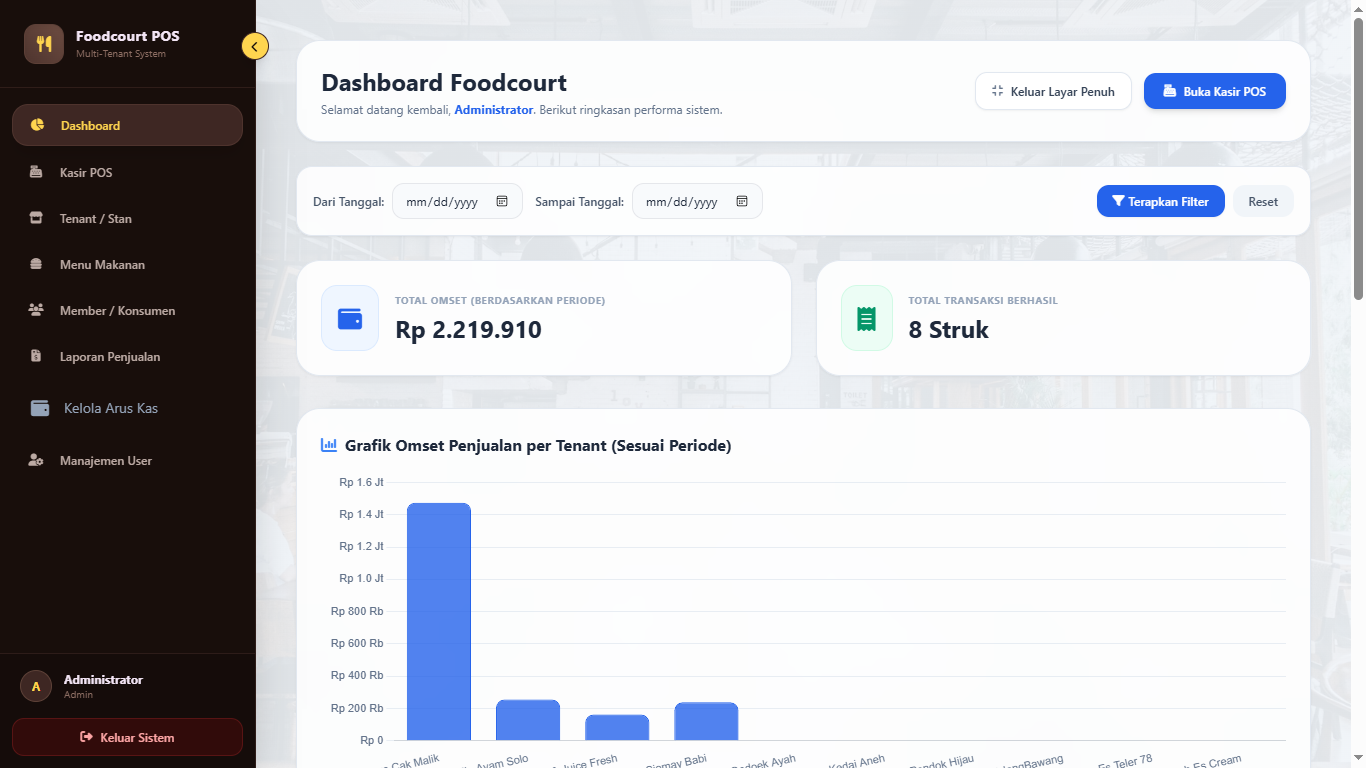Click the bar chart icon beside Grafik Omset title
This screenshot has height=768, width=1366.
[x=329, y=445]
